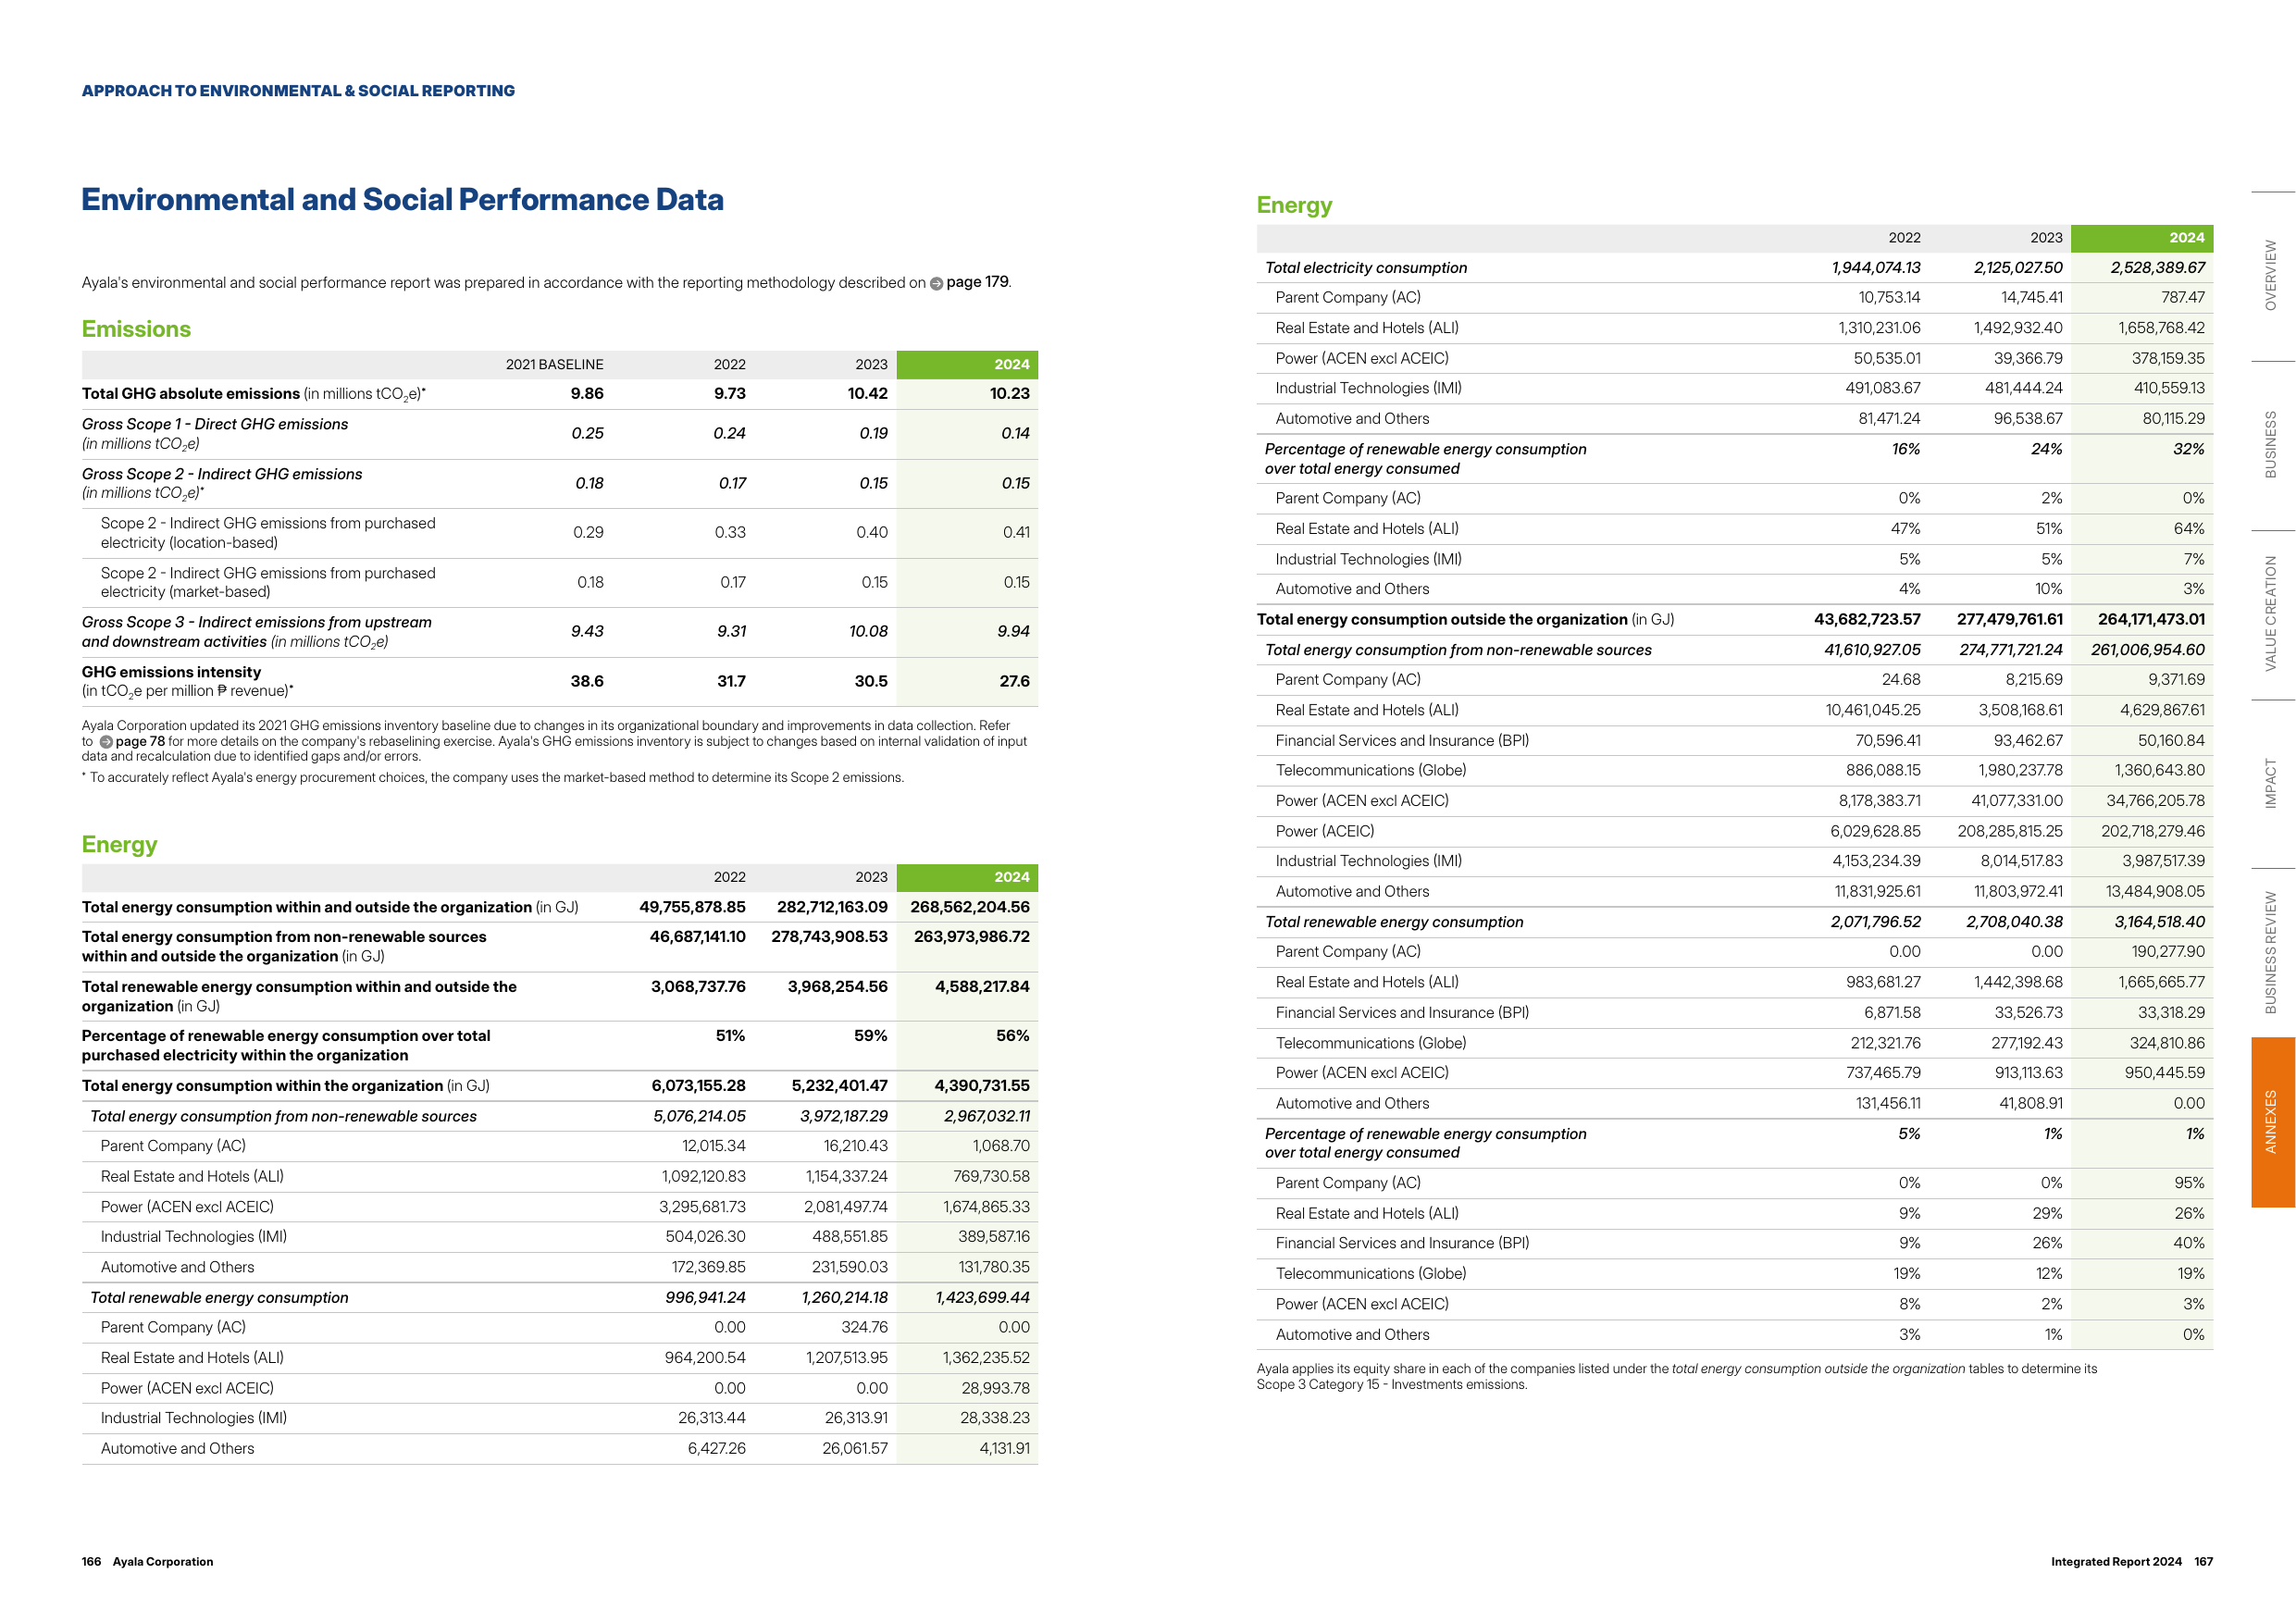
Task: Click the Gross Scope 3 2024 value 9.94
Action: (x=1013, y=631)
